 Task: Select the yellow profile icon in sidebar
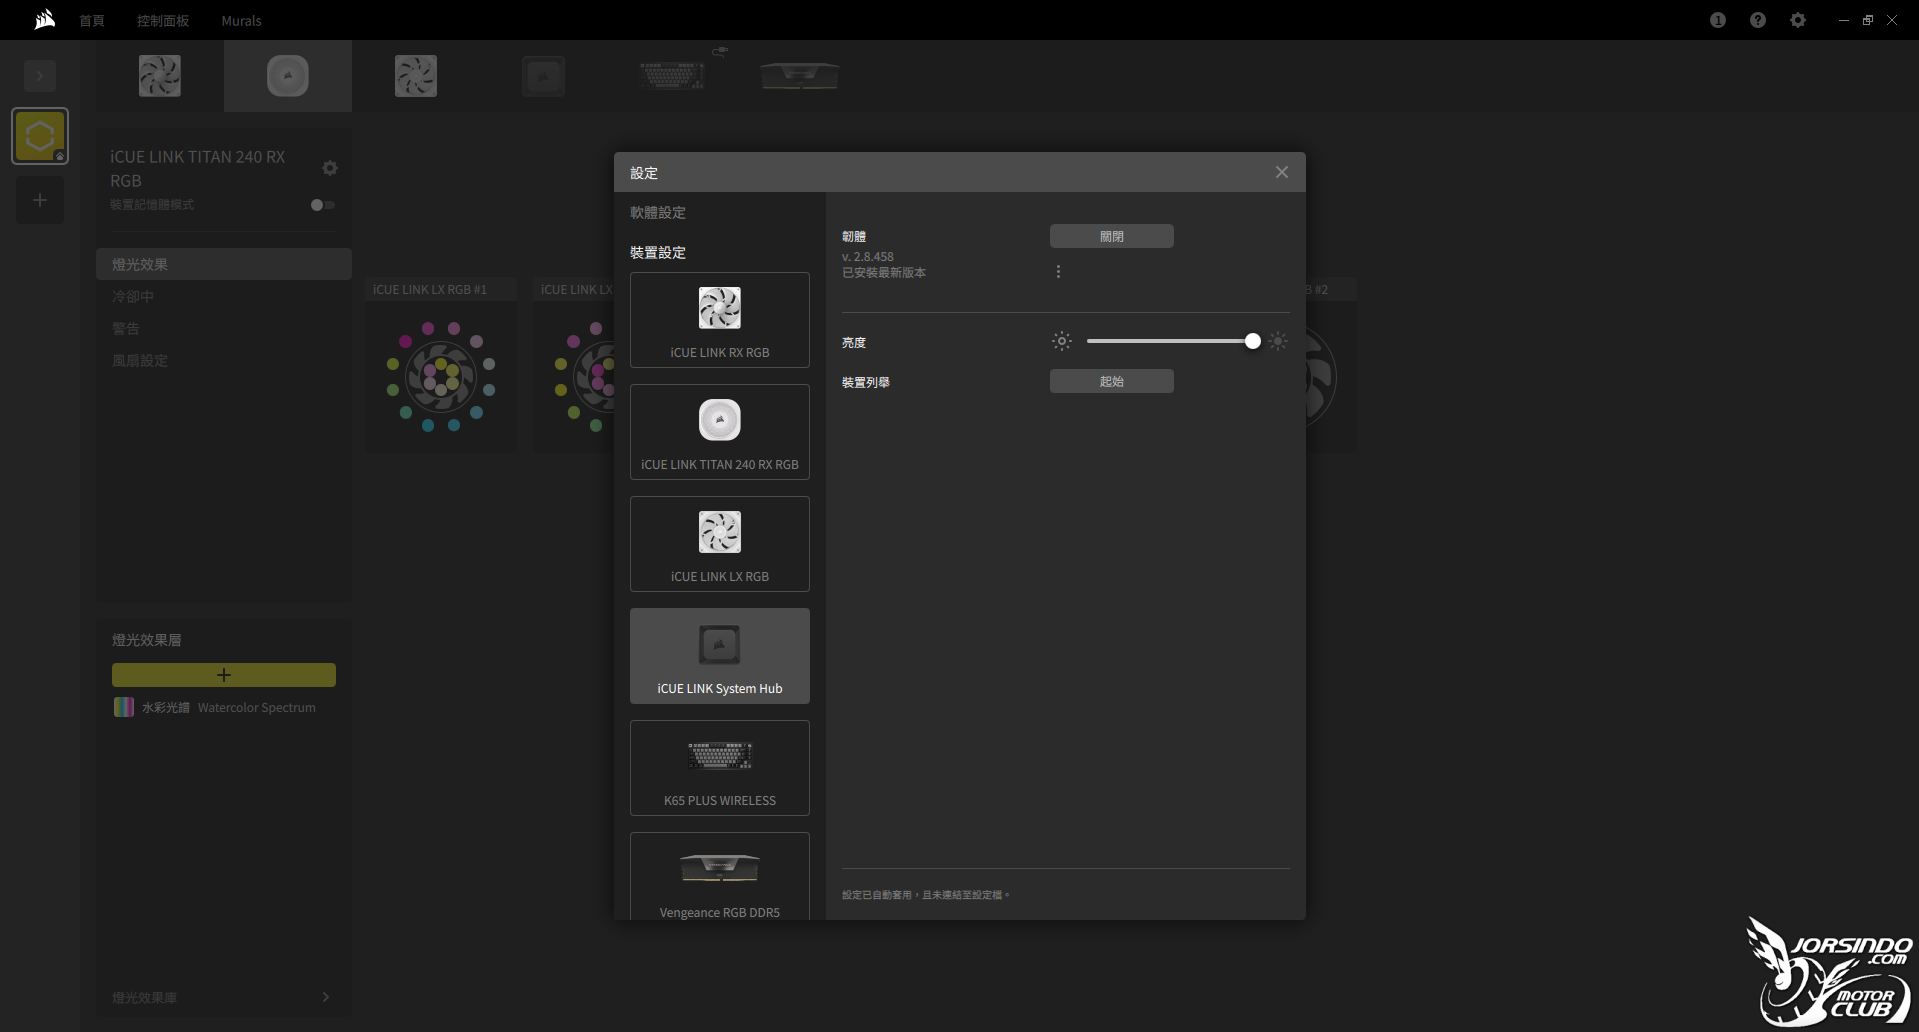40,136
